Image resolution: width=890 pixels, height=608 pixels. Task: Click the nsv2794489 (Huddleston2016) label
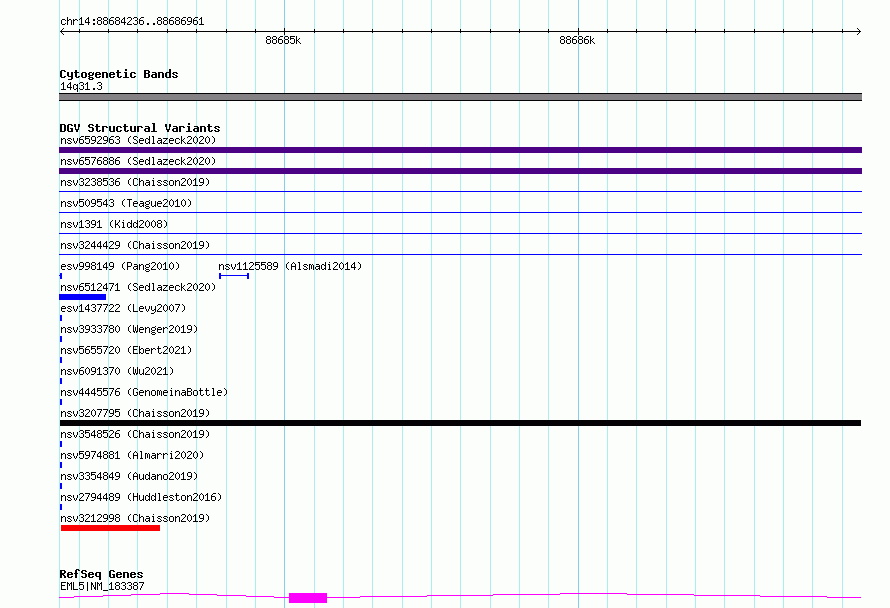click(x=141, y=497)
